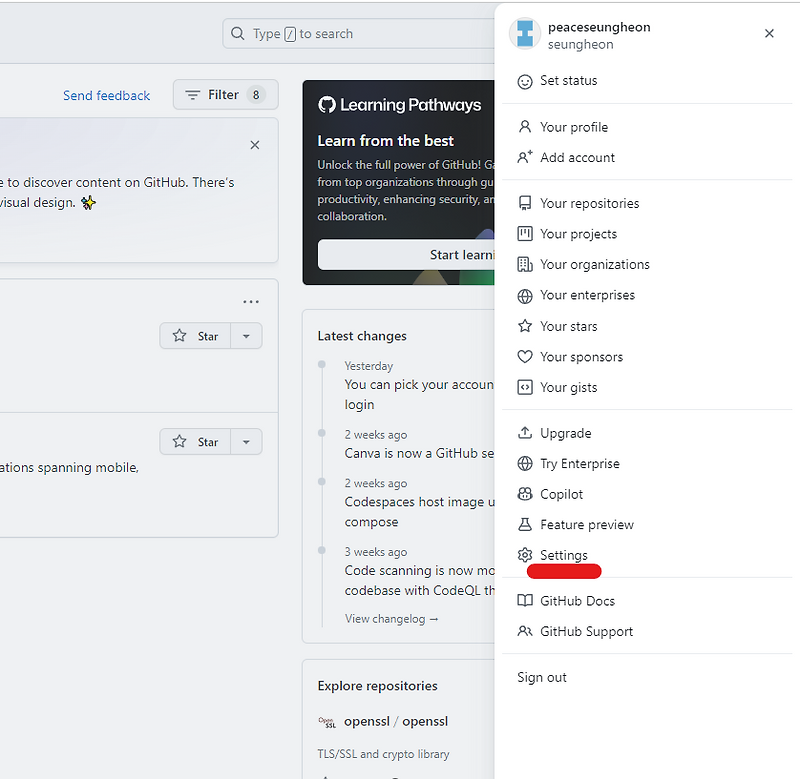The width and height of the screenshot is (800, 779).
Task: Click the openssl organization avatar icon
Action: (x=327, y=721)
